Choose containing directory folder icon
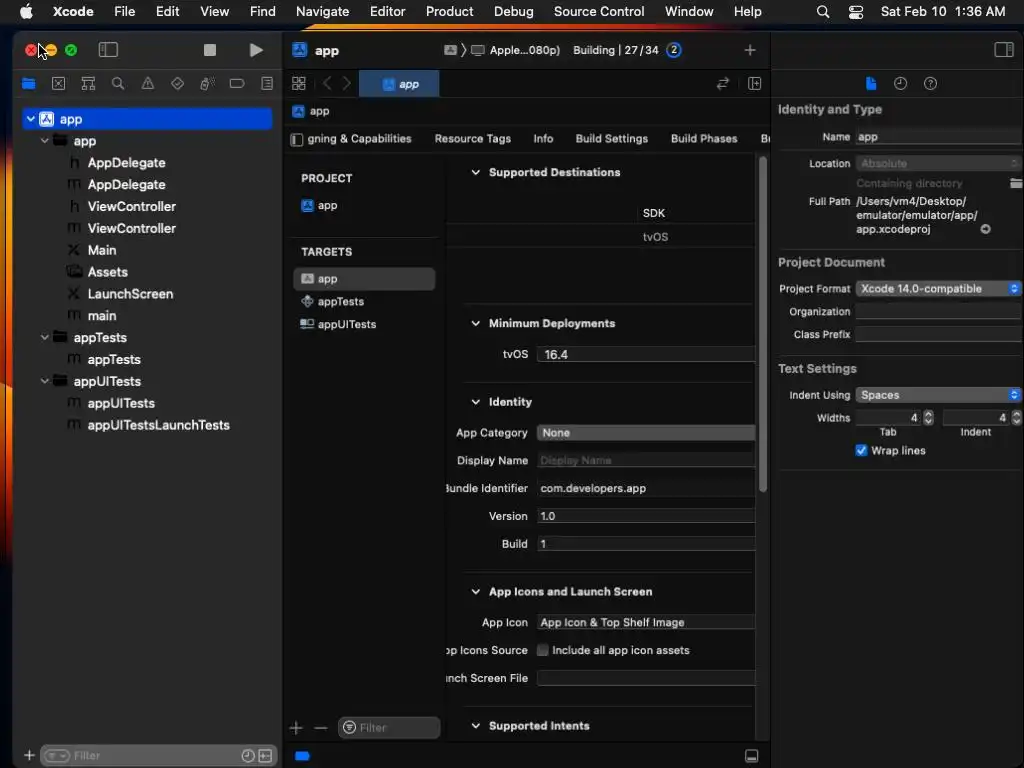The image size is (1024, 768). coord(1016,184)
